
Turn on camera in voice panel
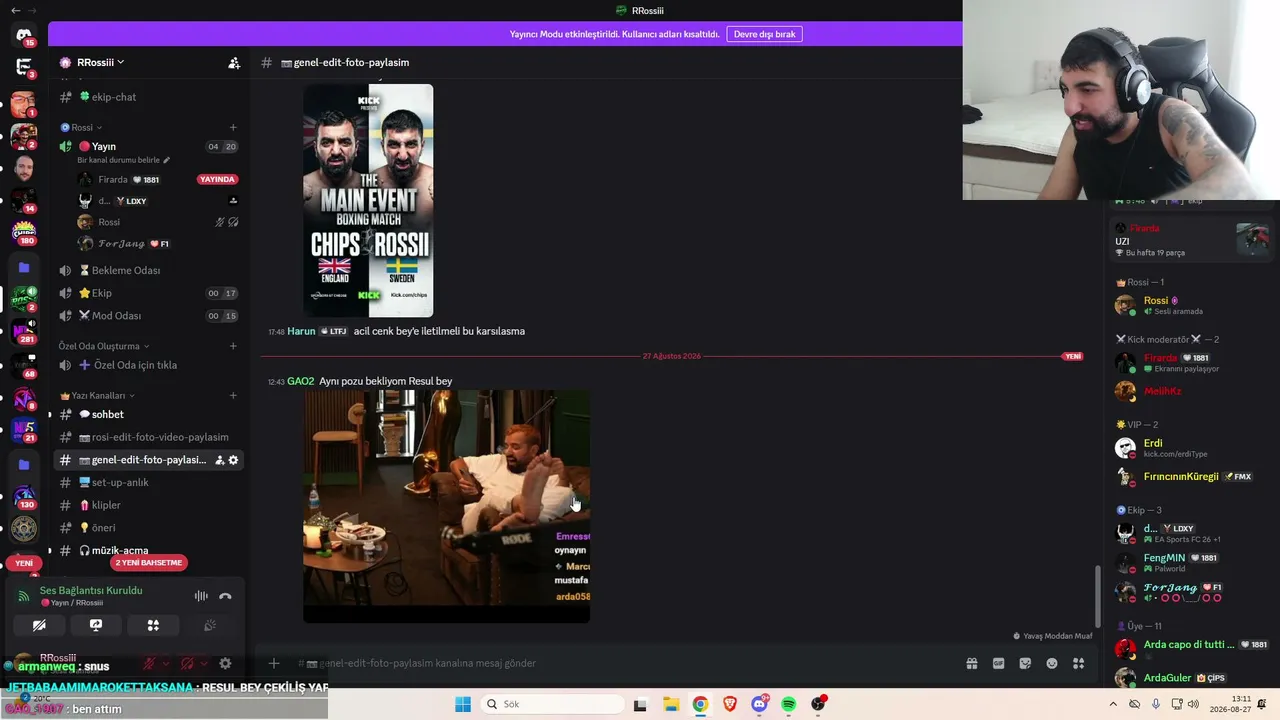39,625
